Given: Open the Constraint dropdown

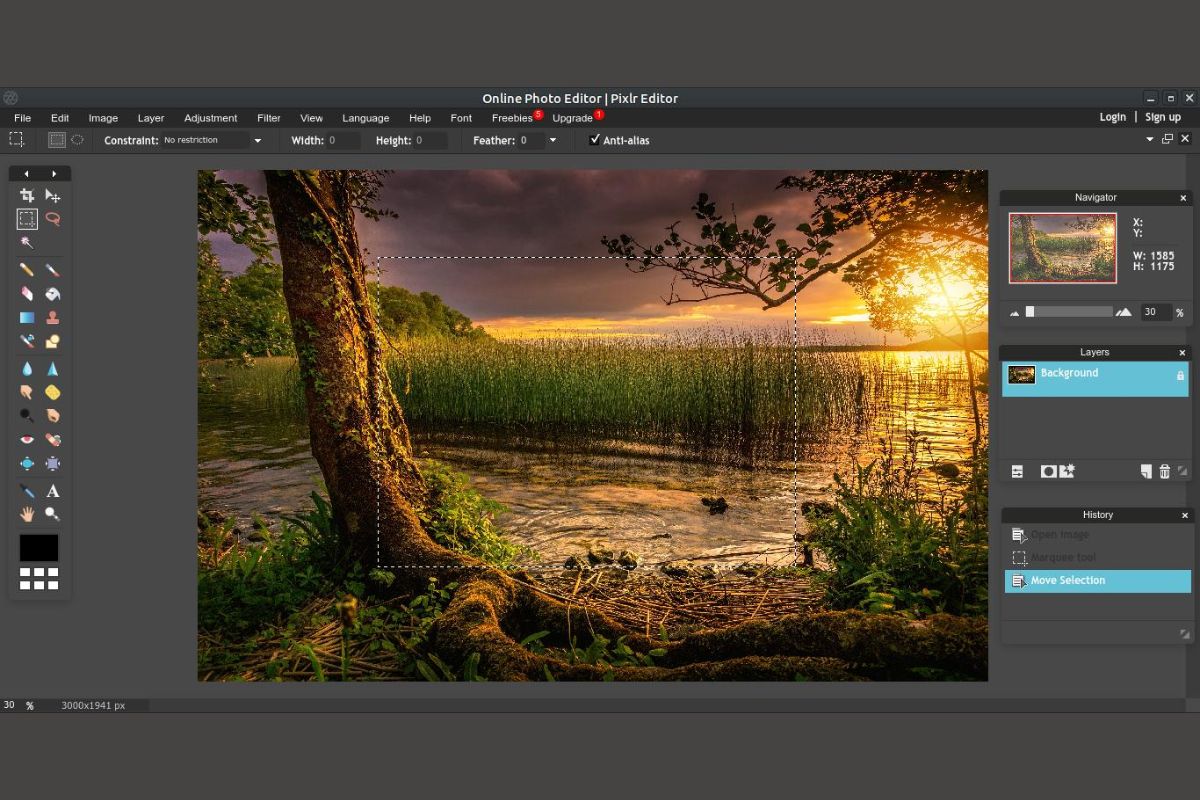Looking at the screenshot, I should click(257, 141).
